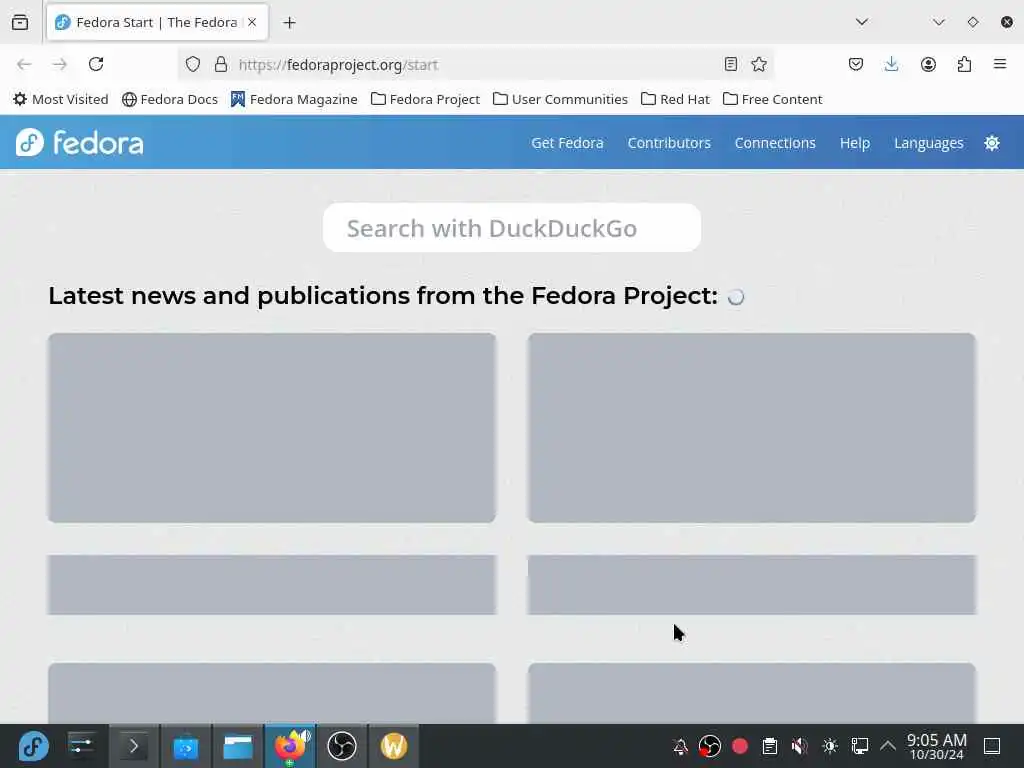
Task: Open the OBS Studio taskbar icon
Action: (342, 746)
